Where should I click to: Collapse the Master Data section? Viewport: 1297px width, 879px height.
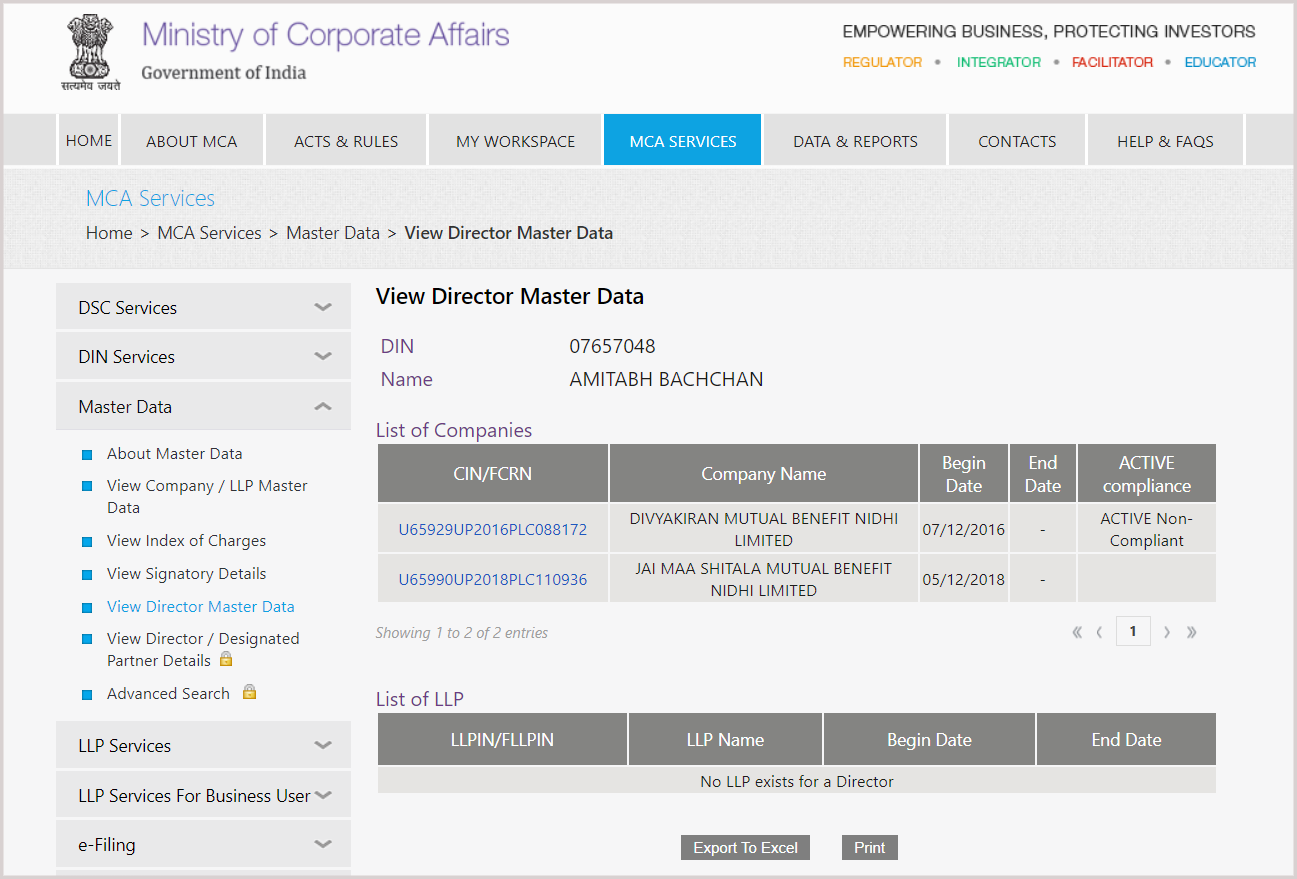coord(203,406)
